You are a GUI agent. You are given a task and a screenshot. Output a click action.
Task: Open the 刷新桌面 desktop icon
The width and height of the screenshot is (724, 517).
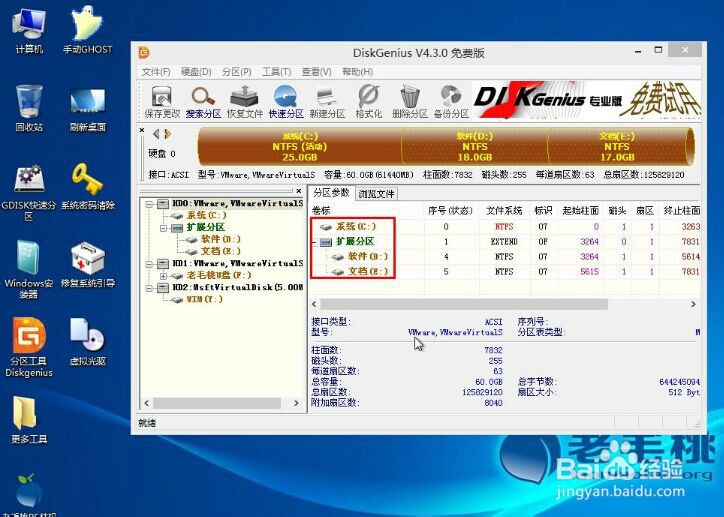[x=88, y=108]
